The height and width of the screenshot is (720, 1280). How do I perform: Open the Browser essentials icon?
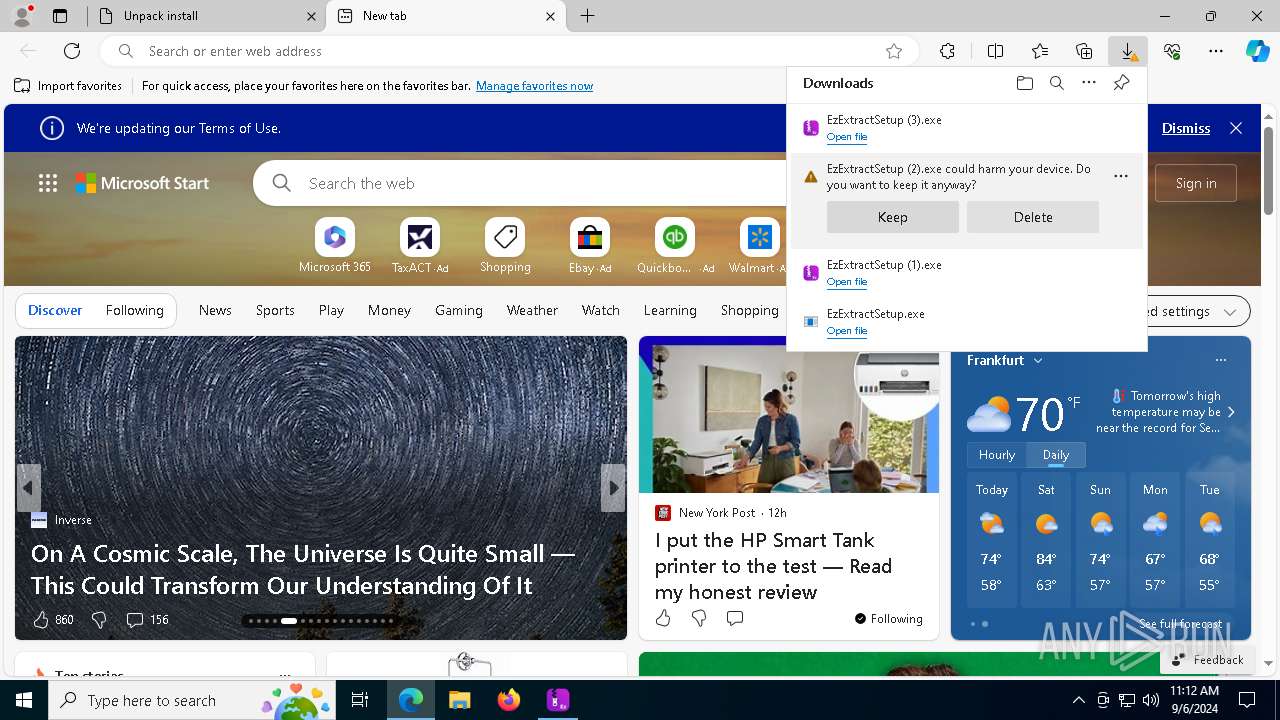[1172, 51]
